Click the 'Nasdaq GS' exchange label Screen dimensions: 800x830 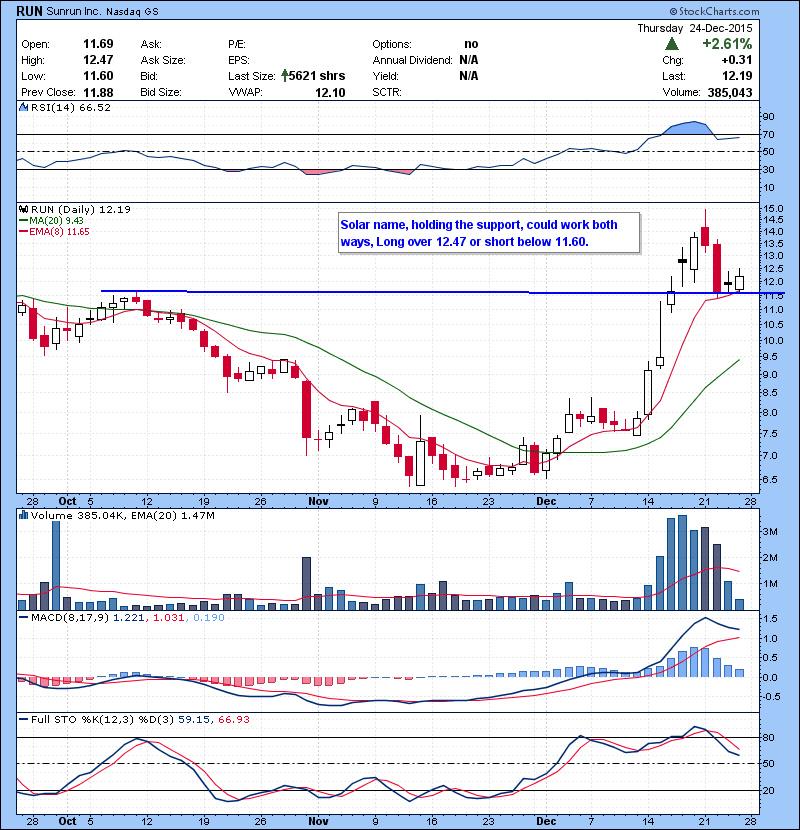click(x=132, y=12)
